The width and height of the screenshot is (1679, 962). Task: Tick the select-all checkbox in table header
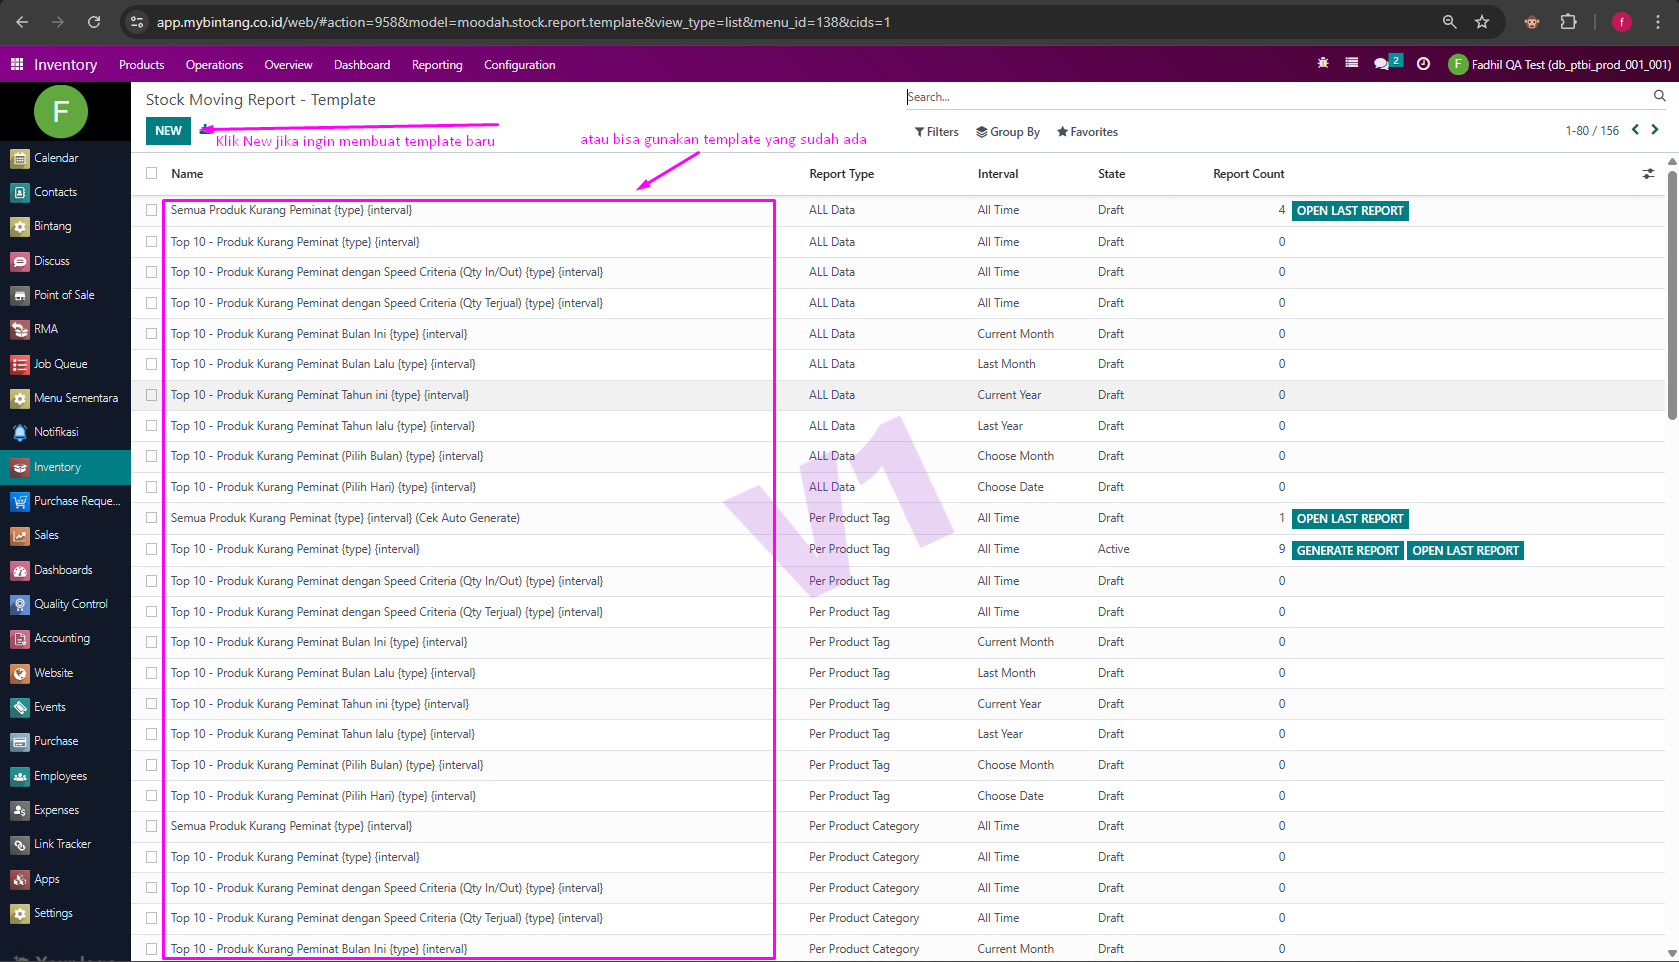click(x=152, y=173)
